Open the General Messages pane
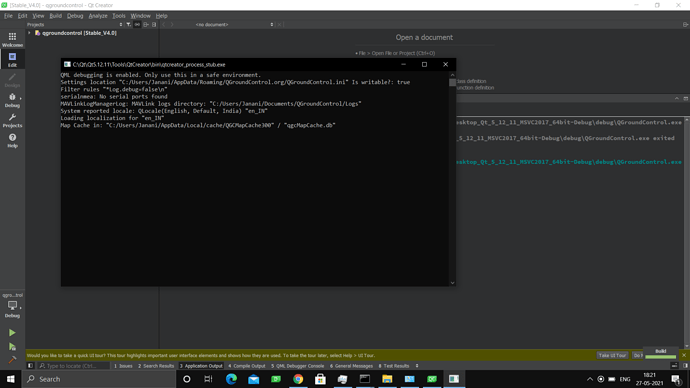 click(351, 366)
